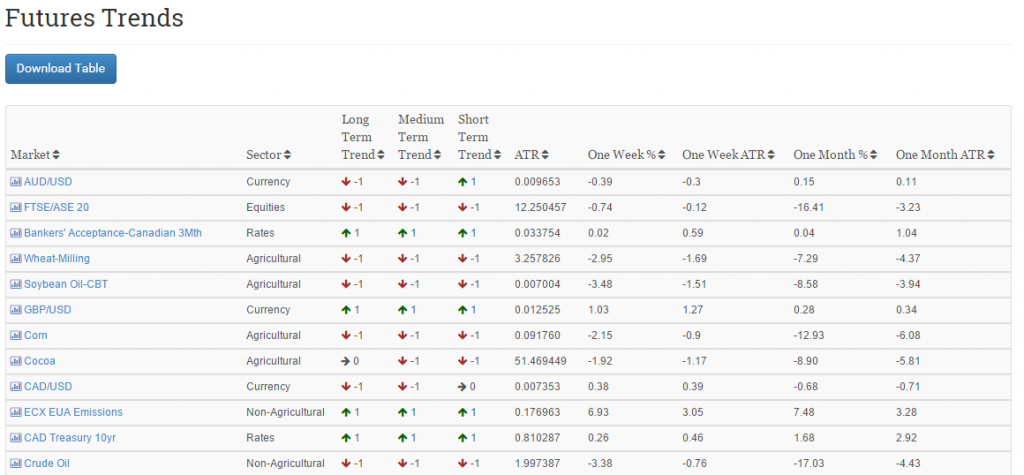Click CAD Treasury 10yr short-term up arrow

pos(462,438)
